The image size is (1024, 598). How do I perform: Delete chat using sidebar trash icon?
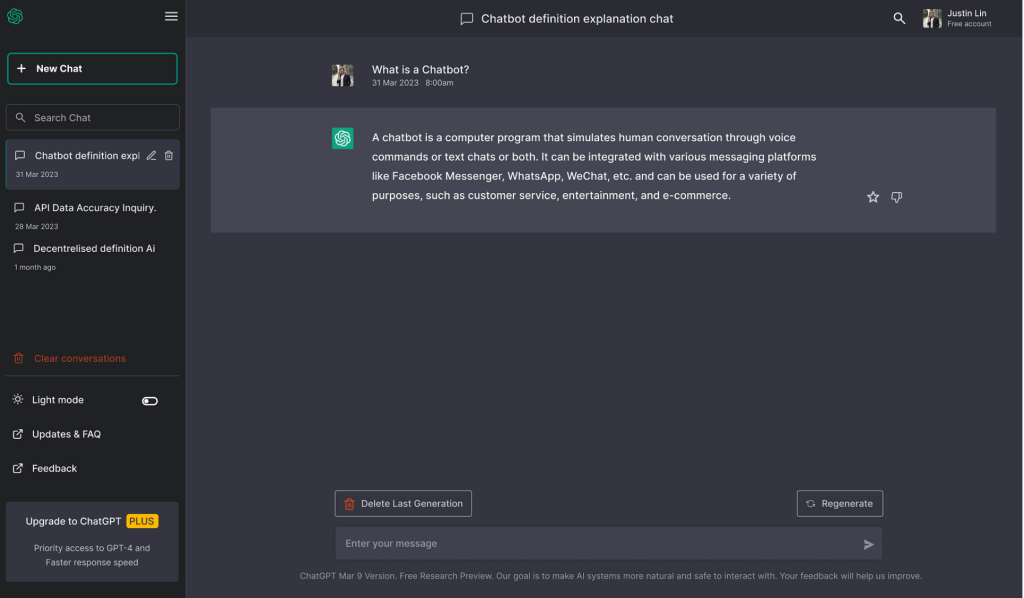168,155
